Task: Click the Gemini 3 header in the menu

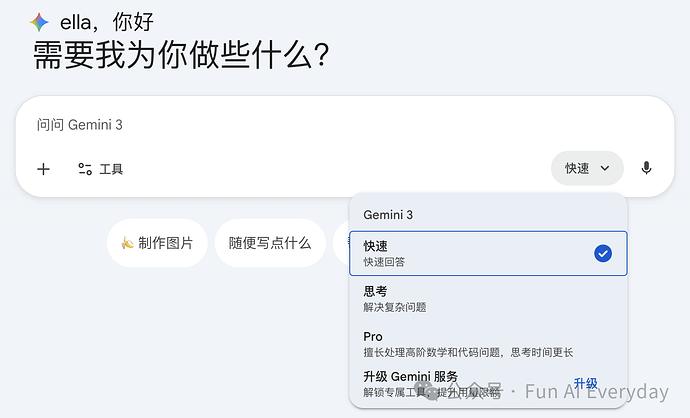Action: 388,214
